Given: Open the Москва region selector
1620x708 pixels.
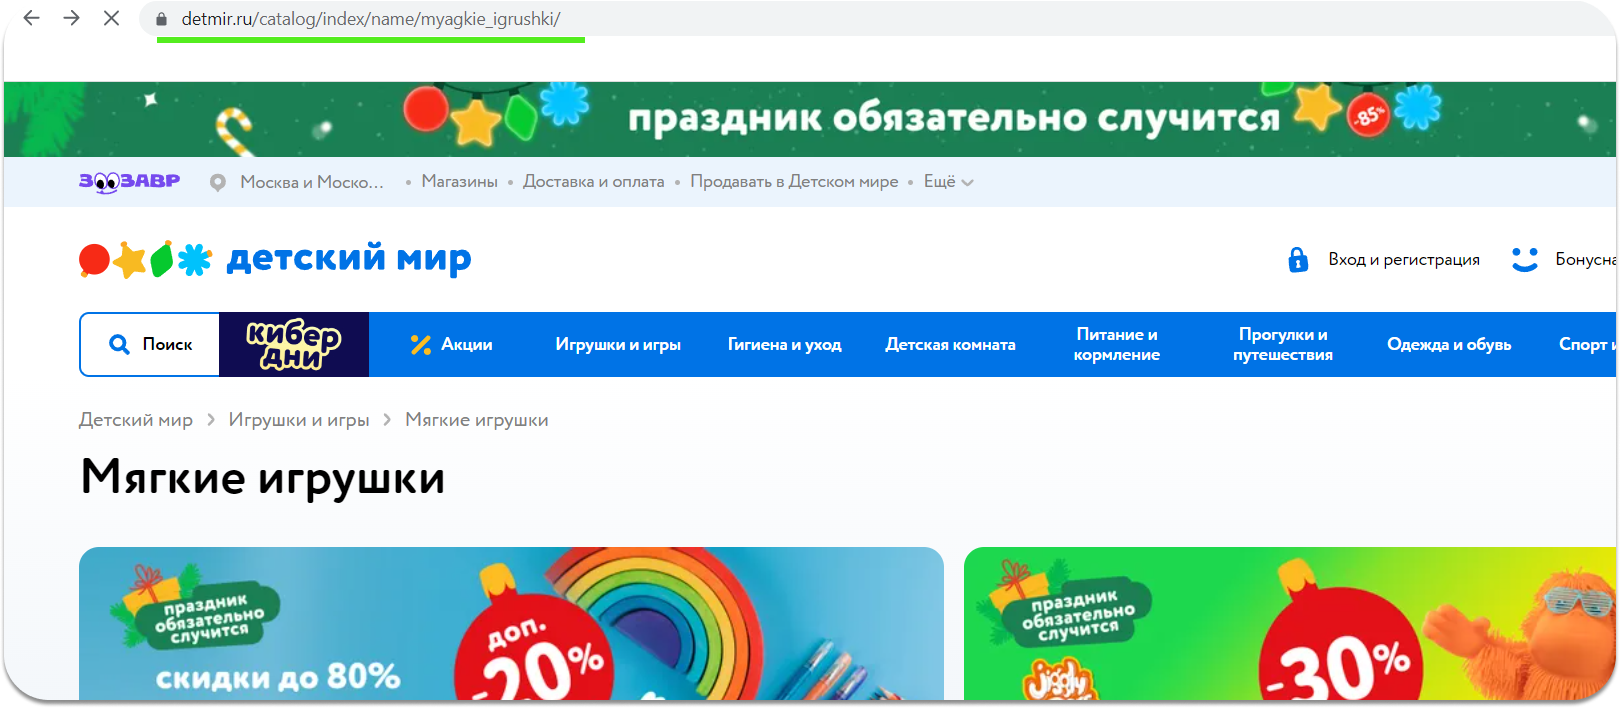Looking at the screenshot, I should pyautogui.click(x=311, y=182).
